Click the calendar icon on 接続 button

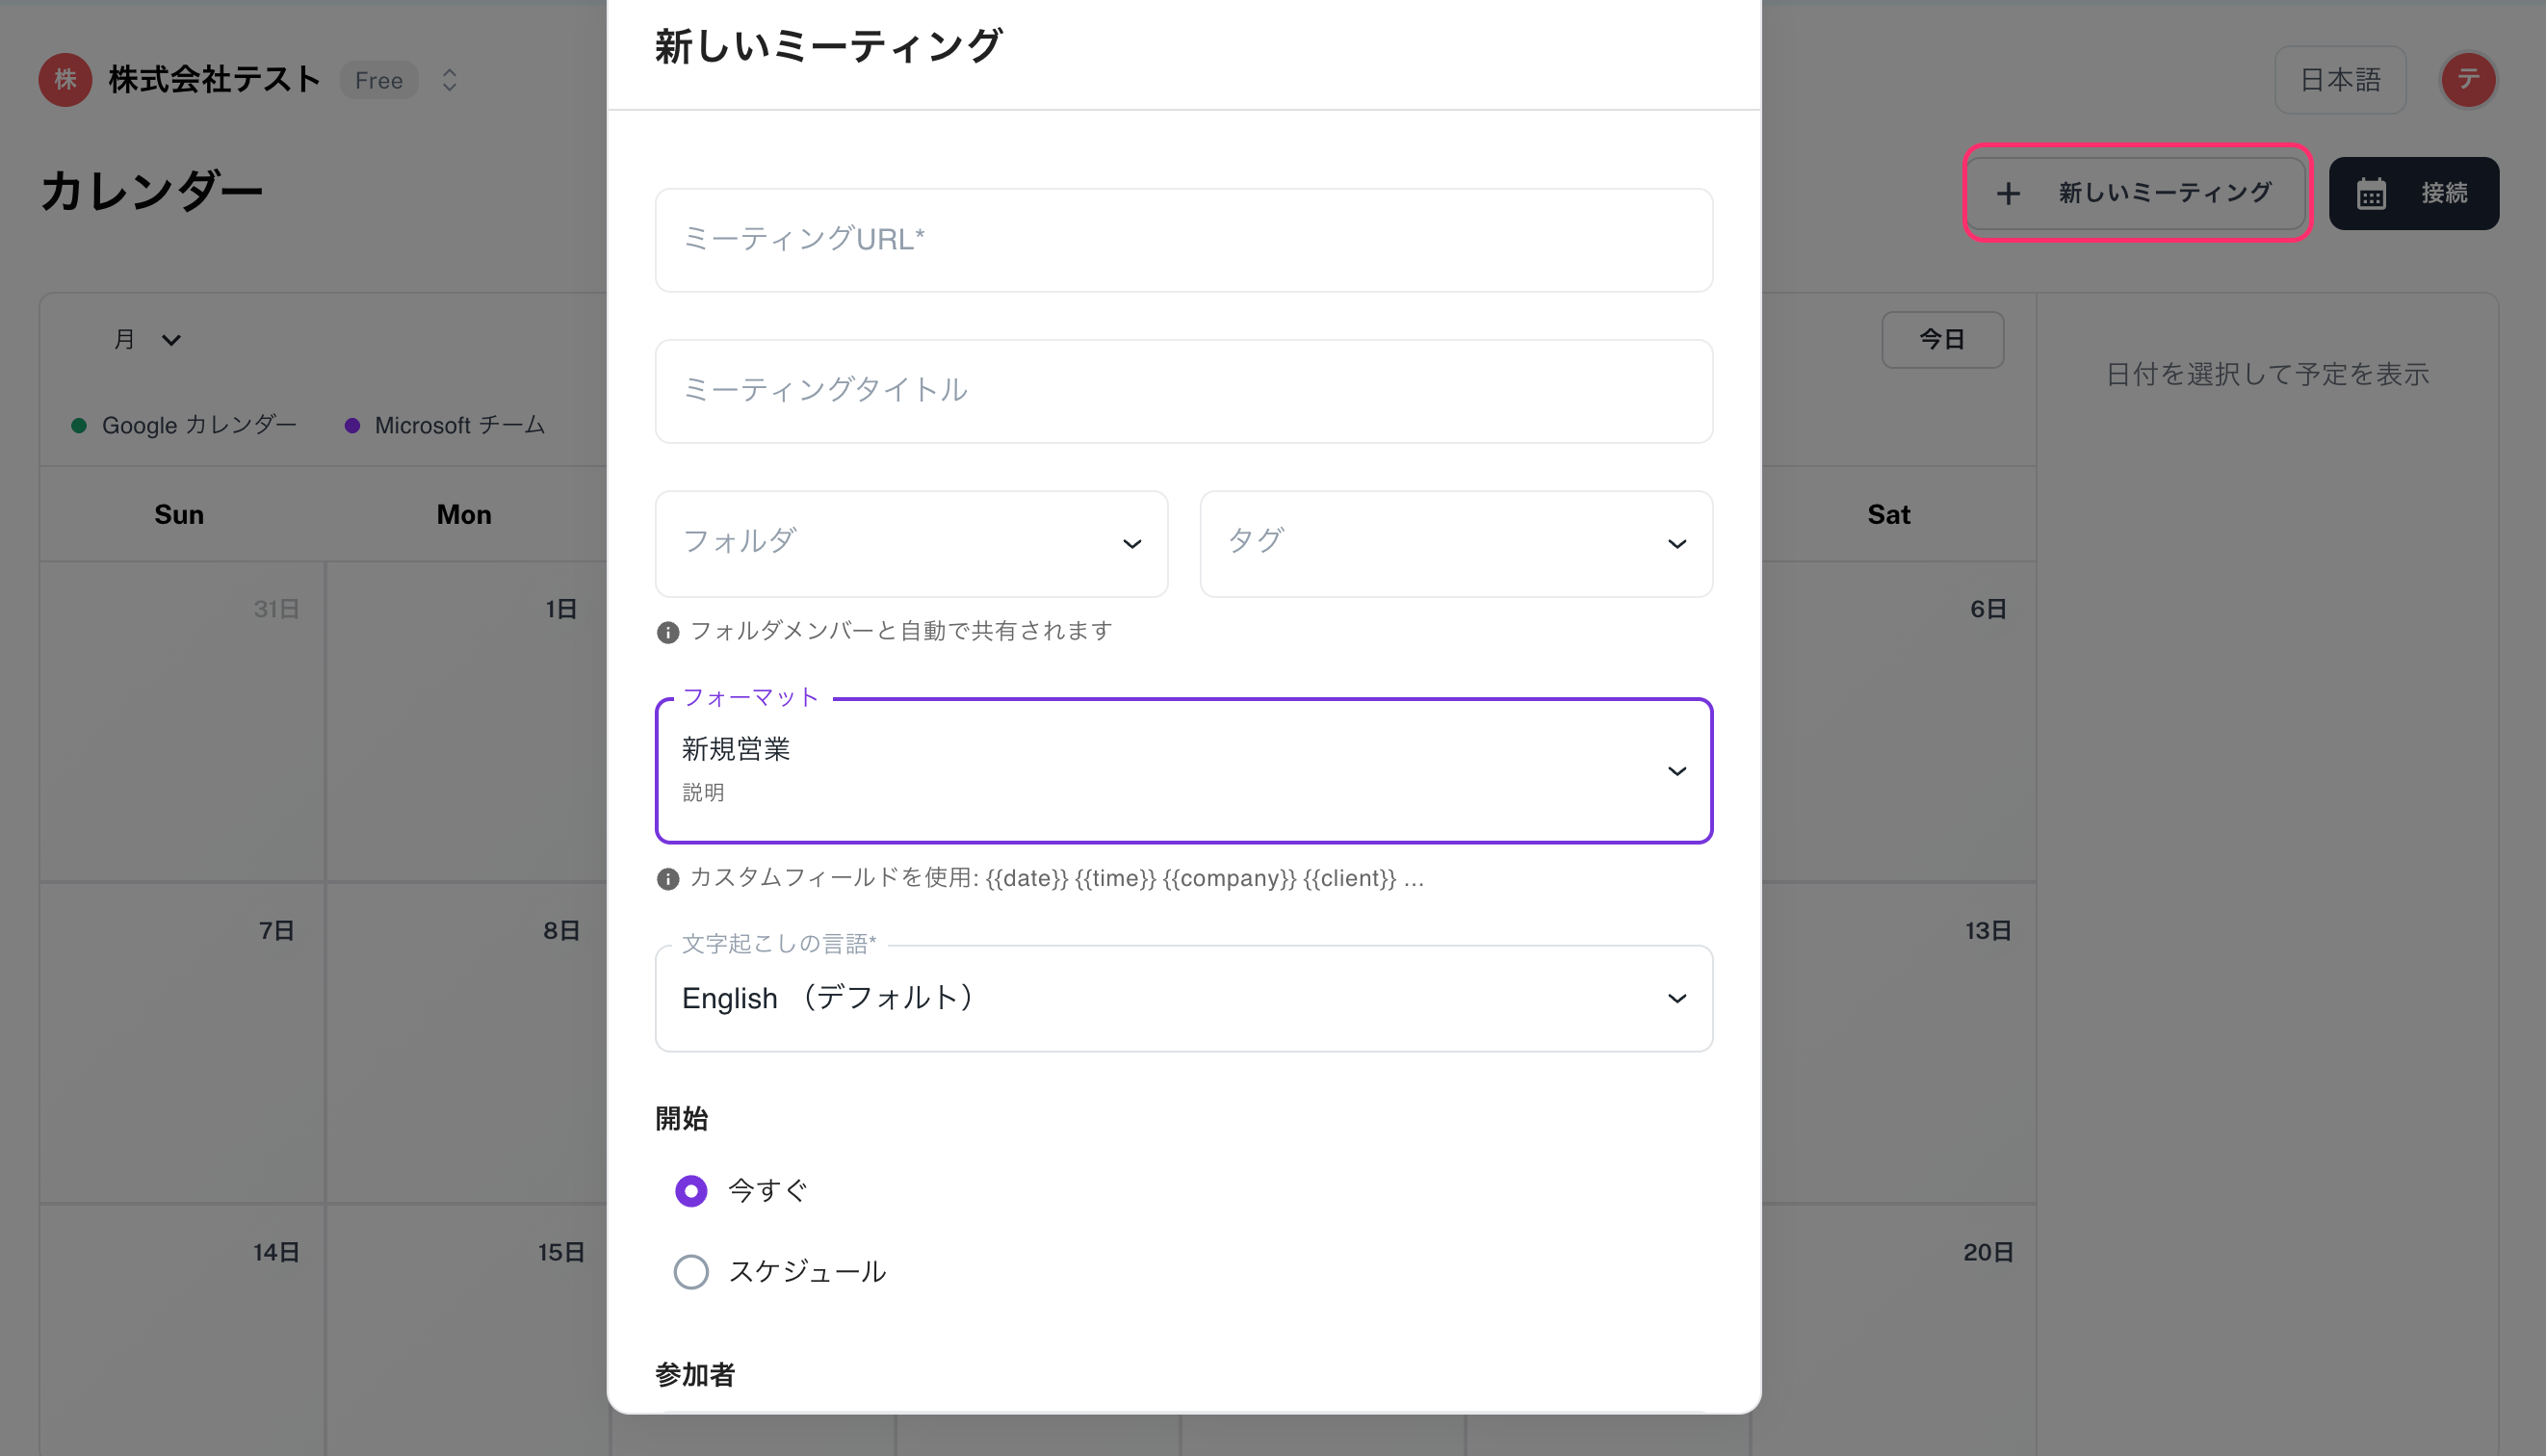tap(2371, 194)
